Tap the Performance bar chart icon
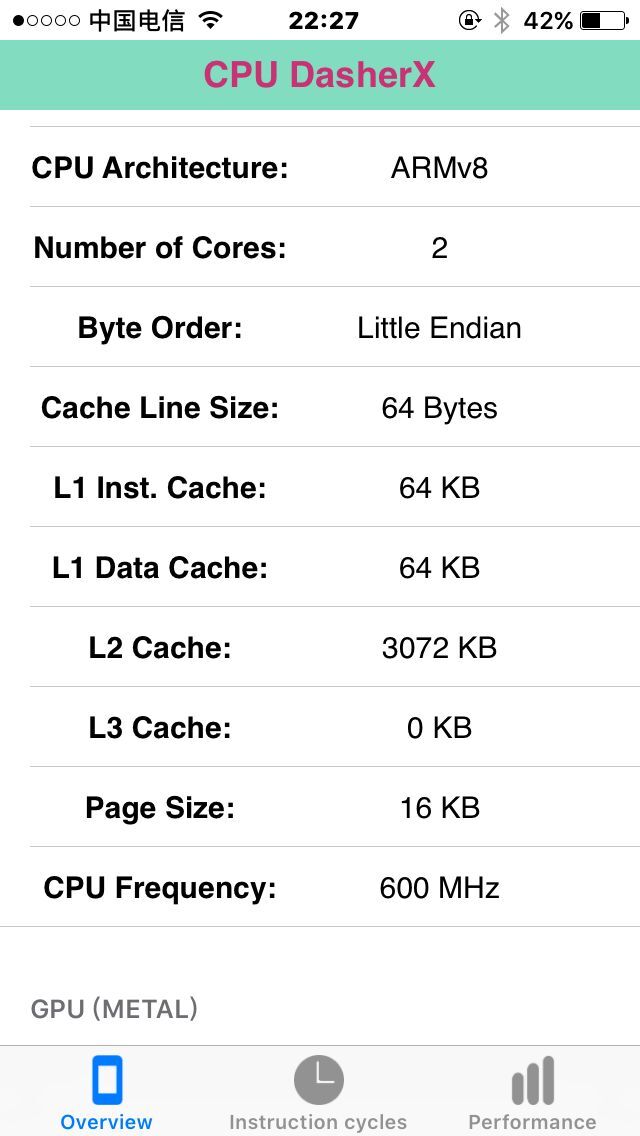This screenshot has width=640, height=1136. [x=532, y=1081]
